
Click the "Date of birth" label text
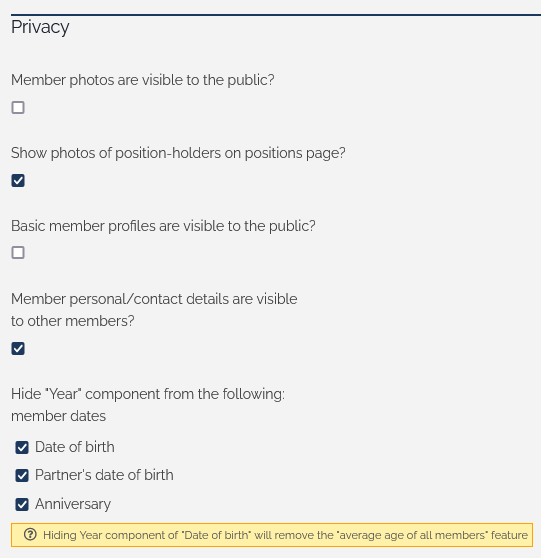[x=75, y=447]
